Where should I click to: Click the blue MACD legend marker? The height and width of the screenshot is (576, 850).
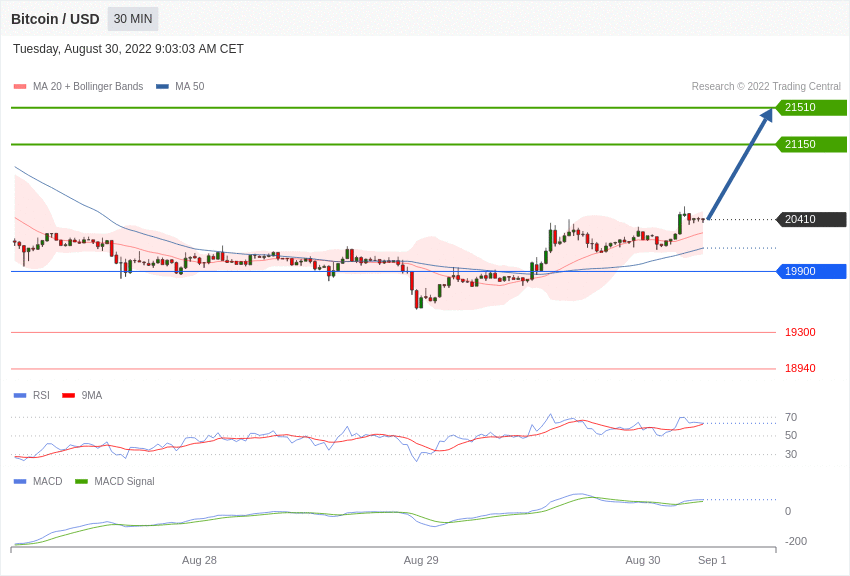(20, 482)
